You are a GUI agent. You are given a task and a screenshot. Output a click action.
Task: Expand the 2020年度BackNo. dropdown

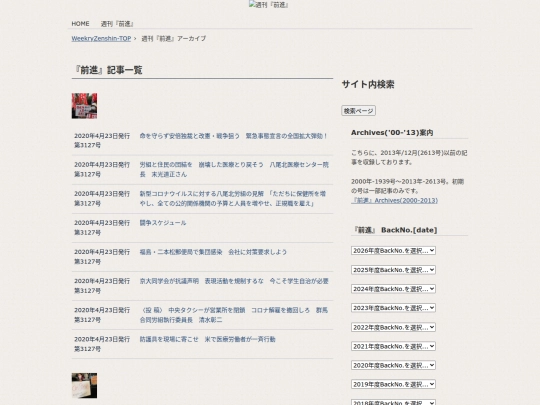pos(393,365)
